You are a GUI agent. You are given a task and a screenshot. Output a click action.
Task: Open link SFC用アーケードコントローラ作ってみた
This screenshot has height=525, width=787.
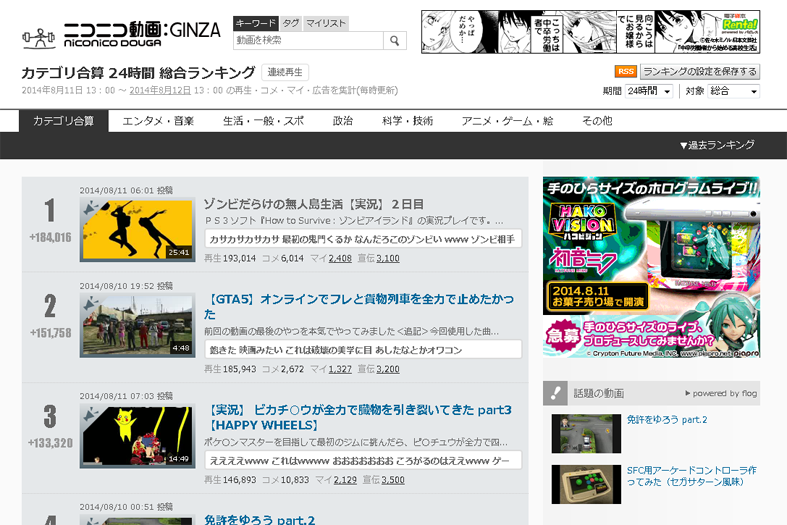point(691,476)
